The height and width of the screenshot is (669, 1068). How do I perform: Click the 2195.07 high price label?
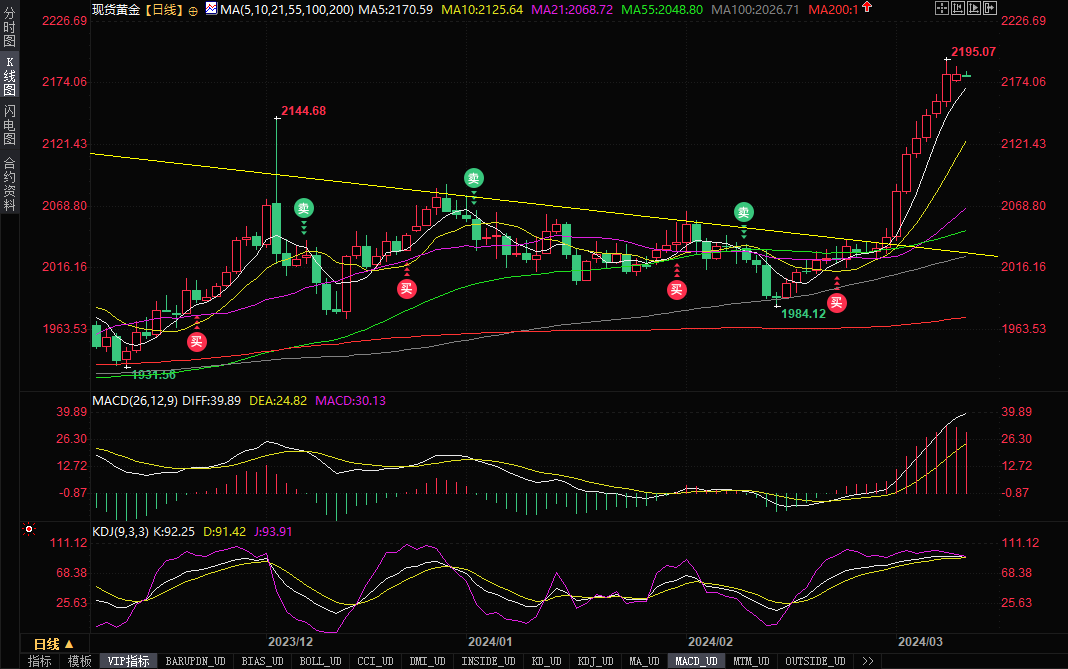tap(973, 51)
